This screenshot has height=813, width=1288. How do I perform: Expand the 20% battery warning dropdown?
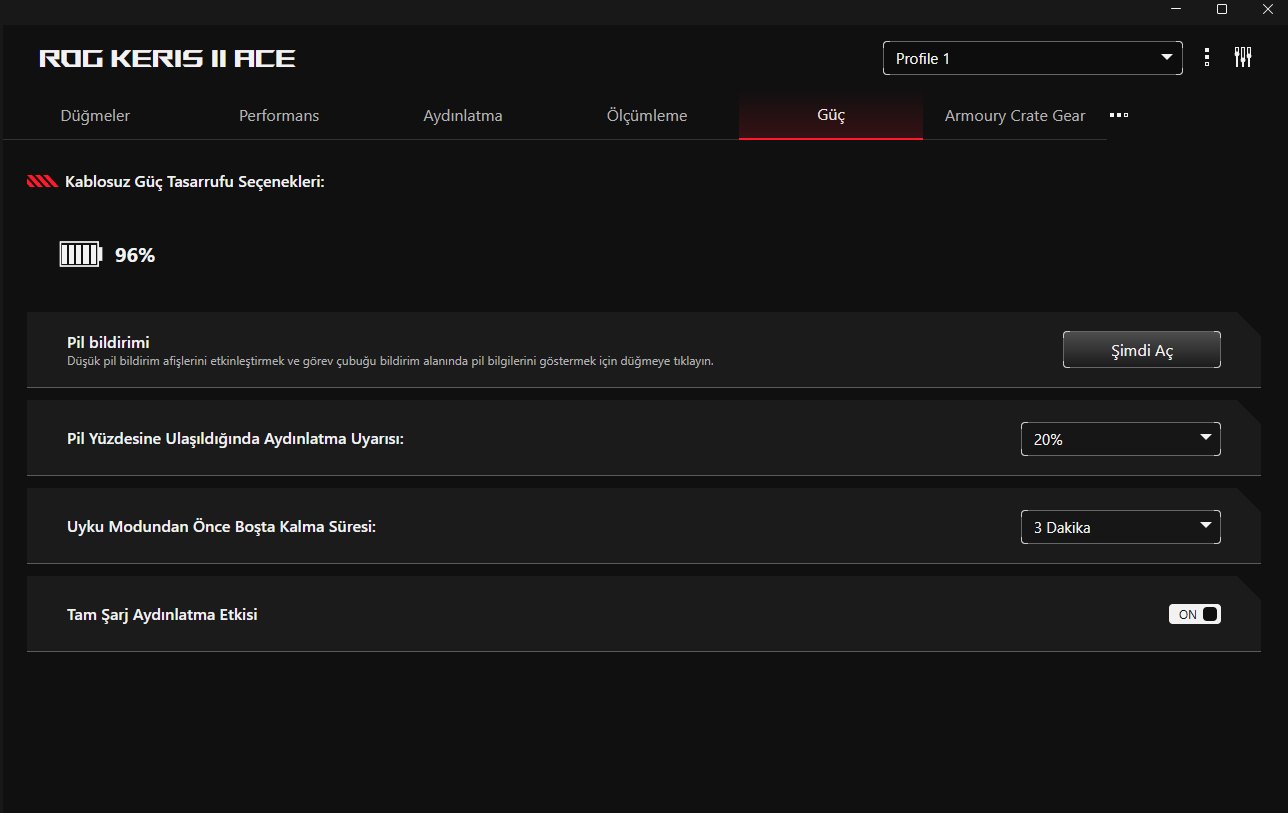1121,439
